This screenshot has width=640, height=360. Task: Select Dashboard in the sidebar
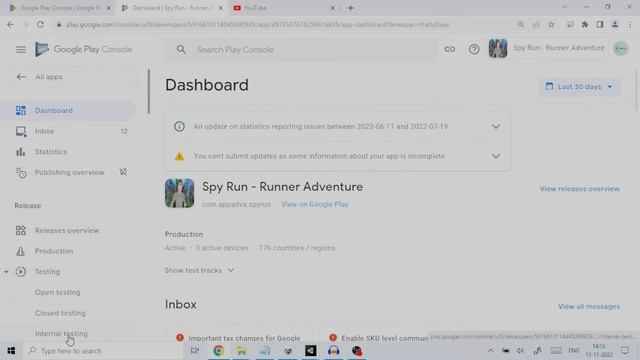pyautogui.click(x=68, y=111)
